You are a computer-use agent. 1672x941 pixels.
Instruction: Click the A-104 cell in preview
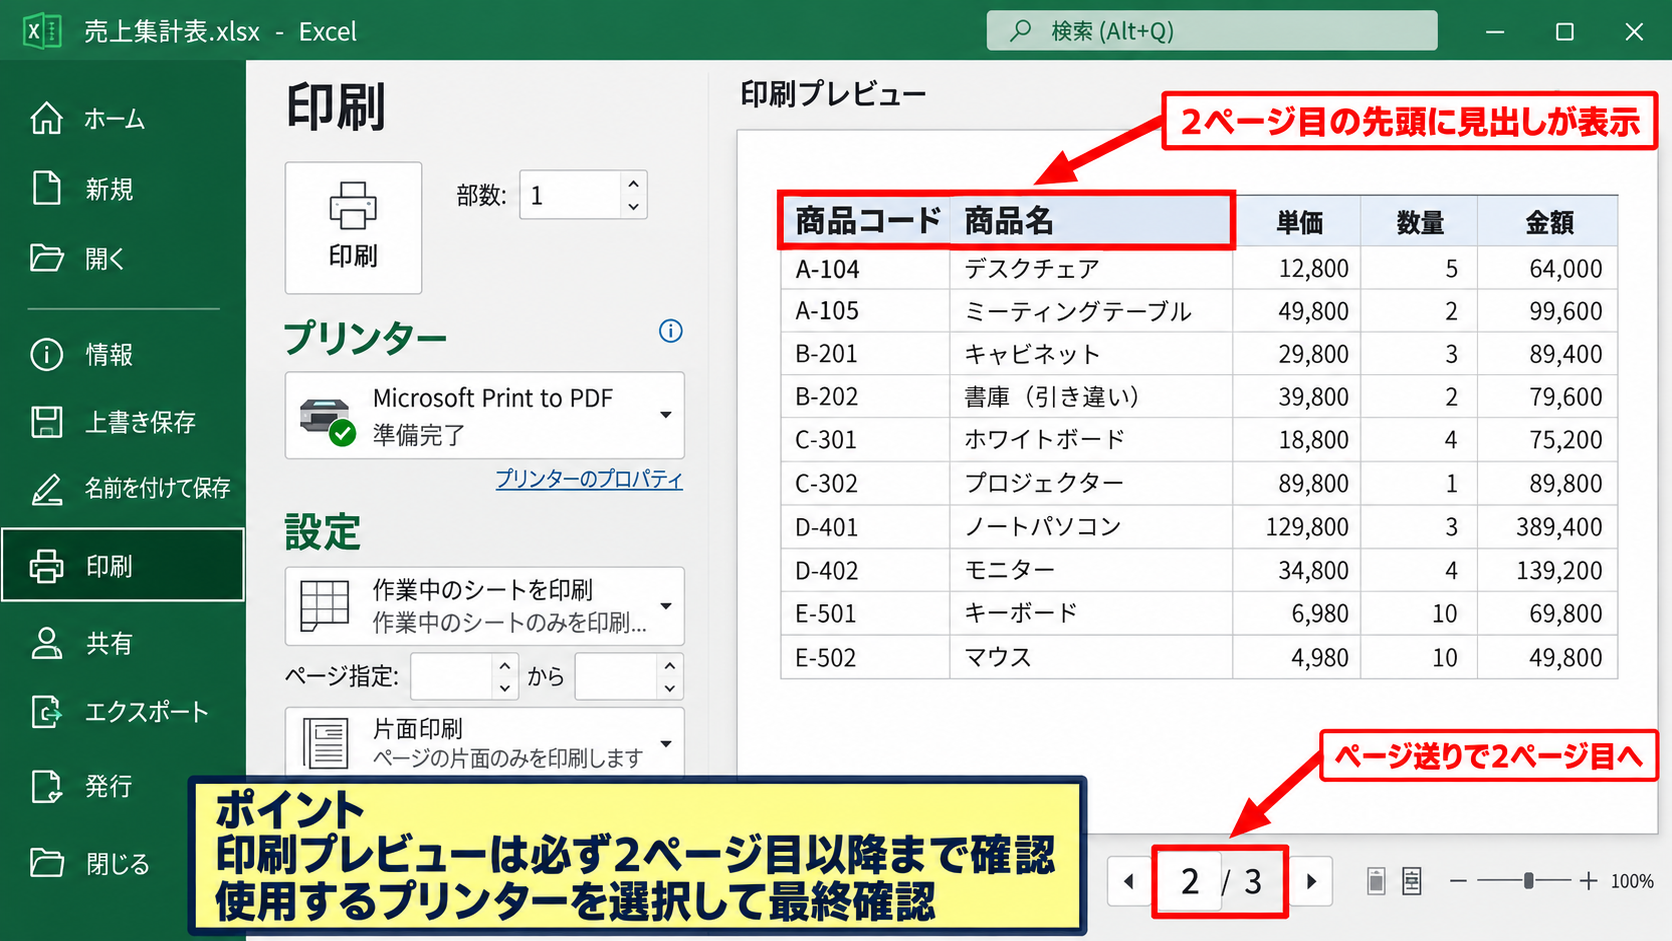(866, 268)
